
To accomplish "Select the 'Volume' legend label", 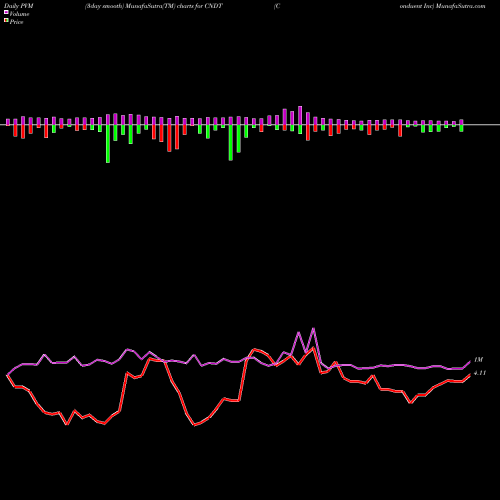I will point(19,14).
